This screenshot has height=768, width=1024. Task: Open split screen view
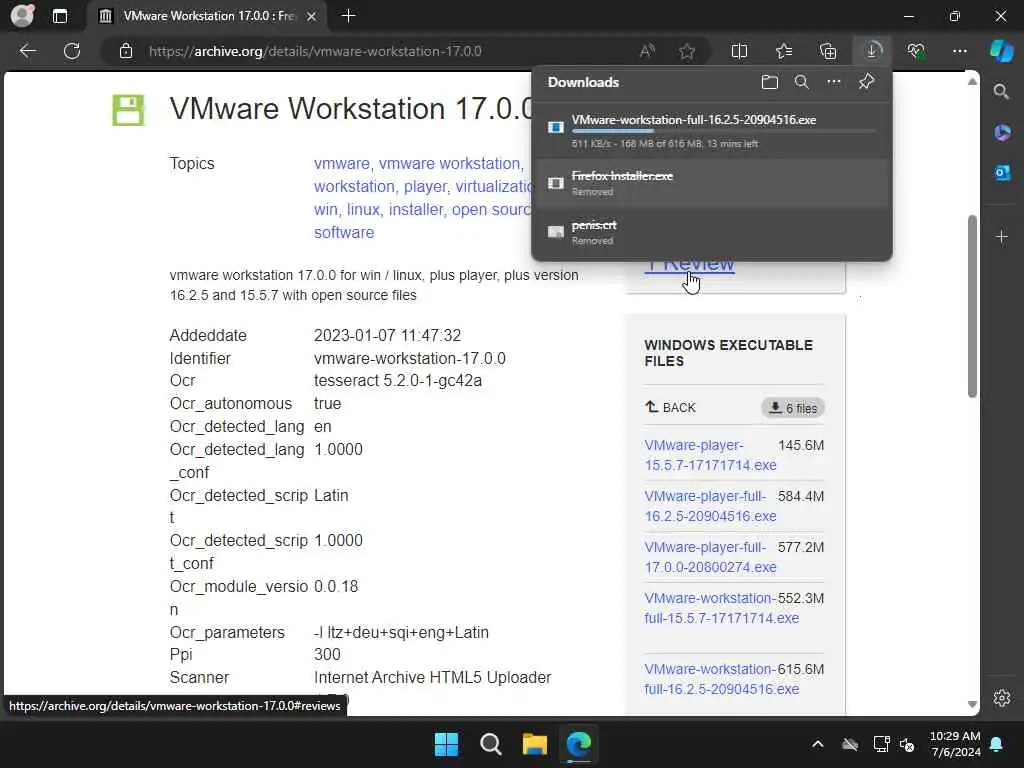739,51
